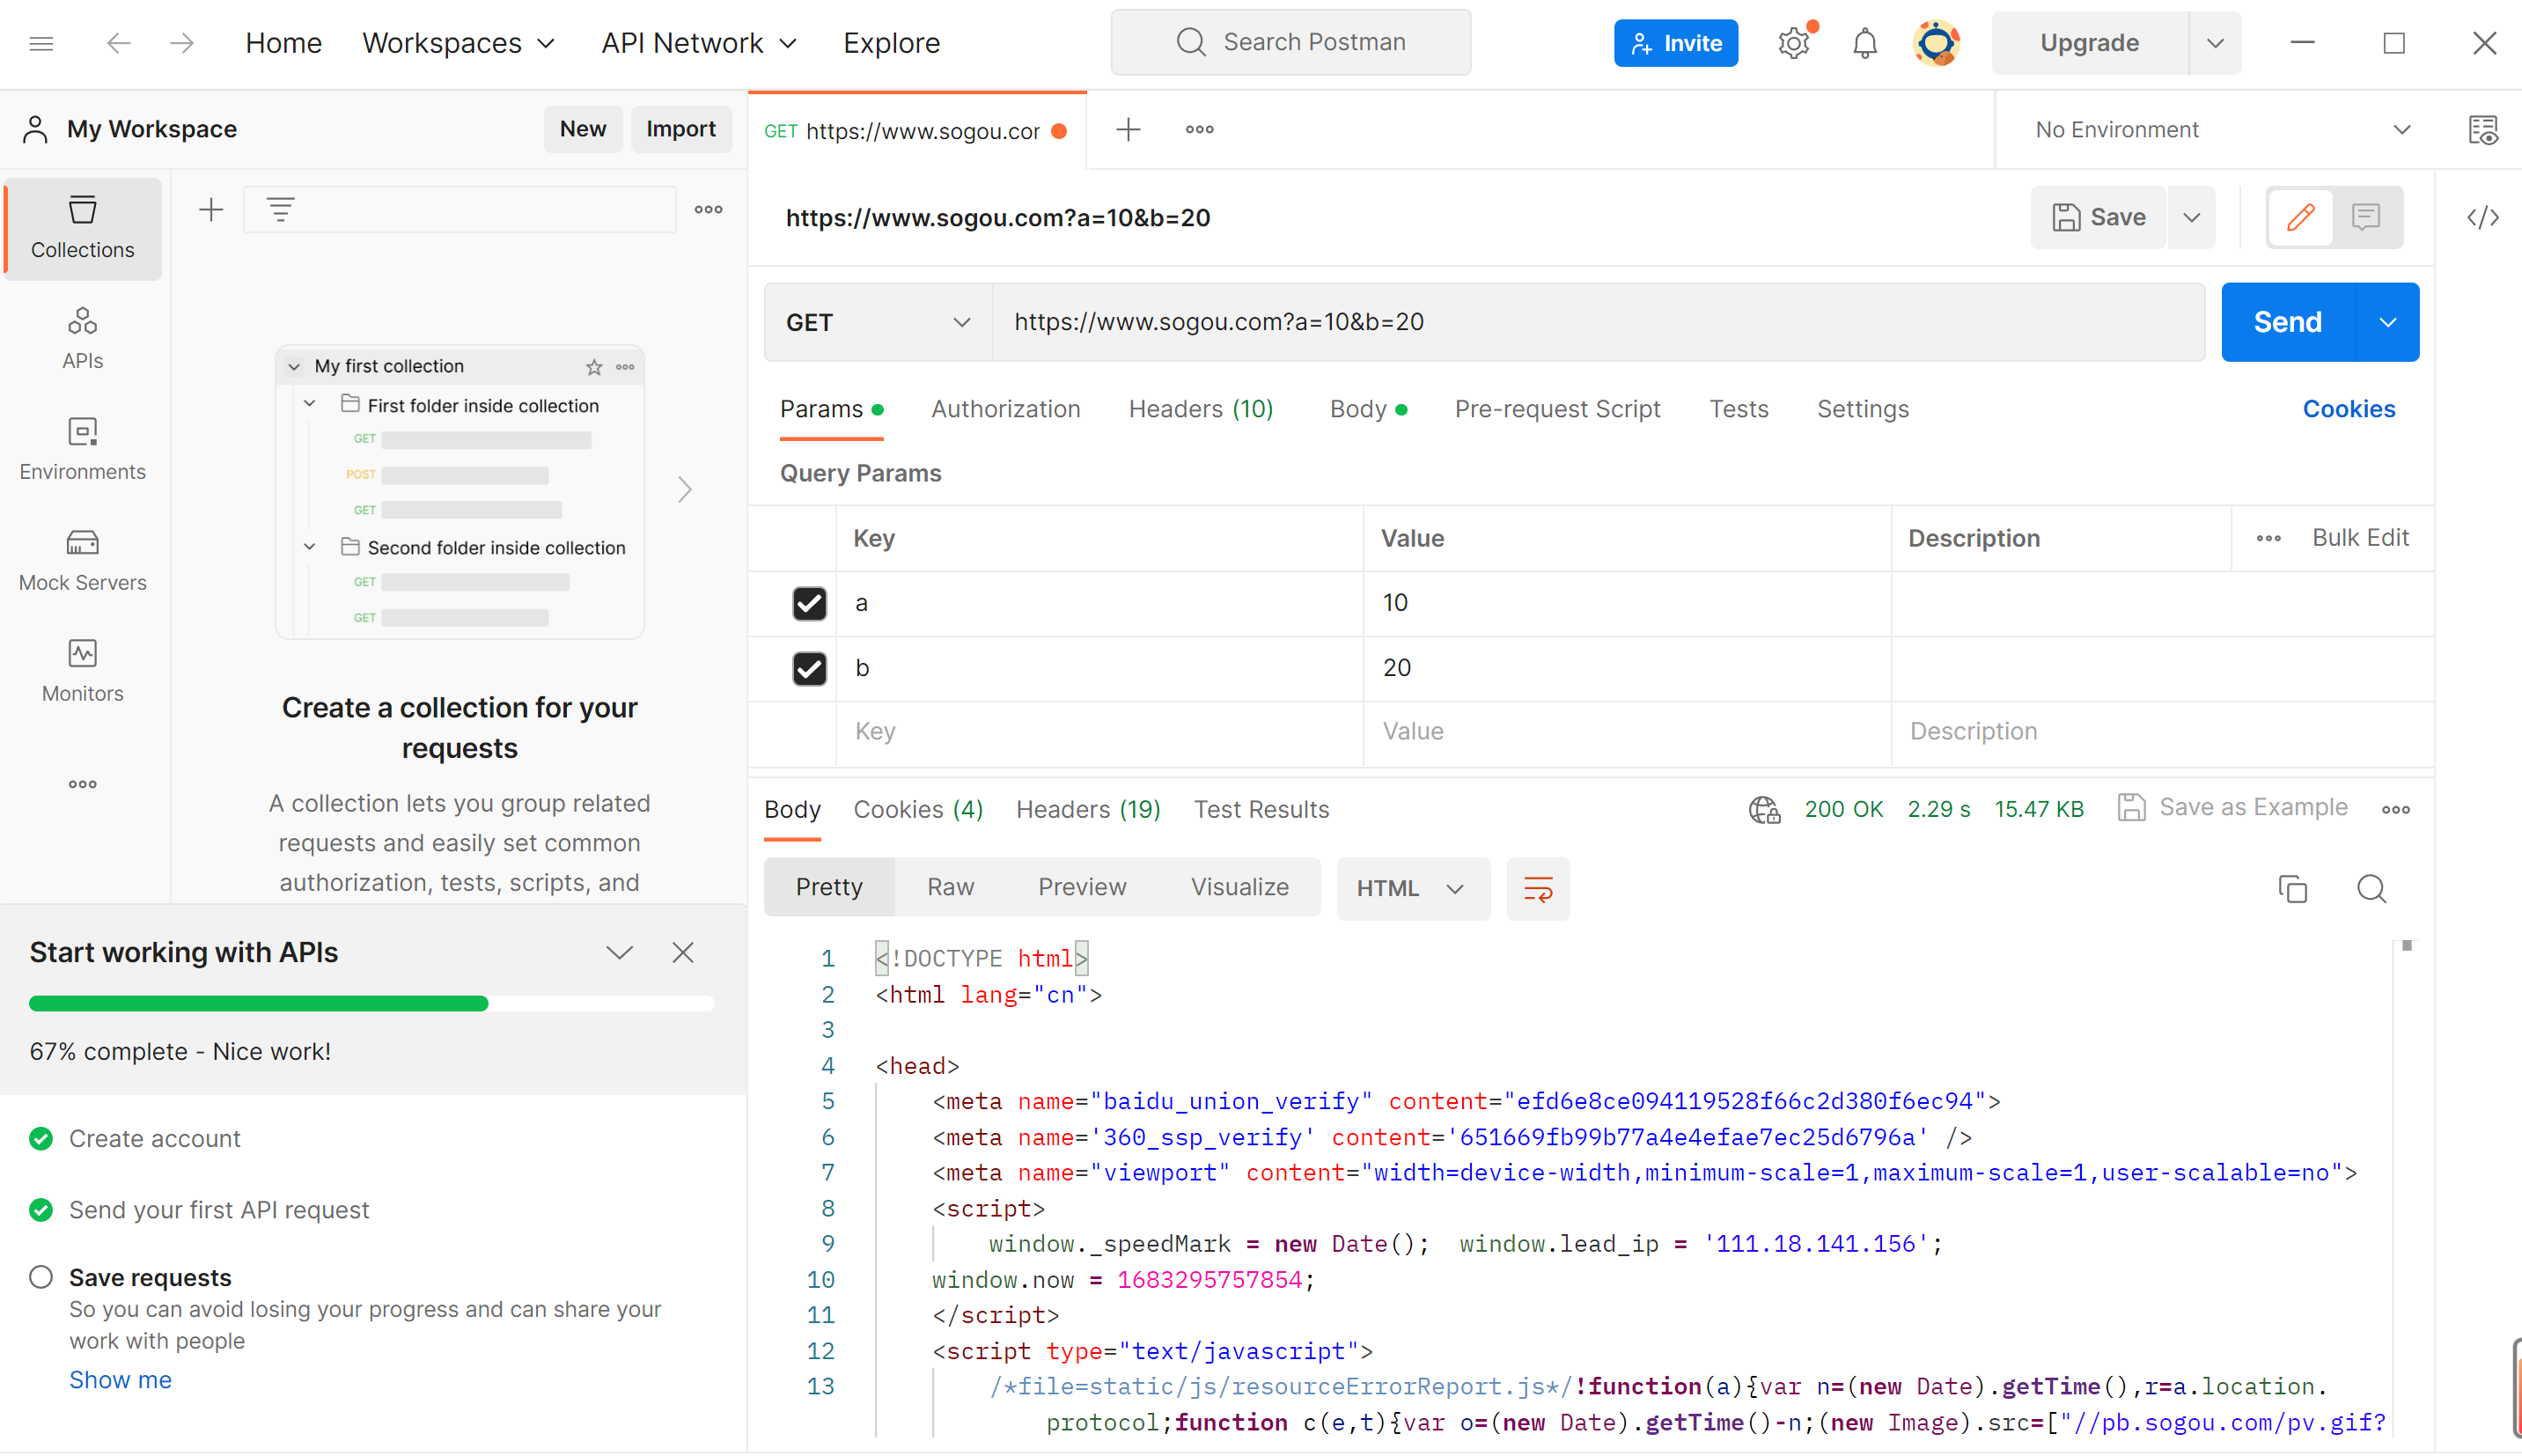Viewport: 2522px width, 1456px height.
Task: Click the Show me link
Action: (120, 1379)
